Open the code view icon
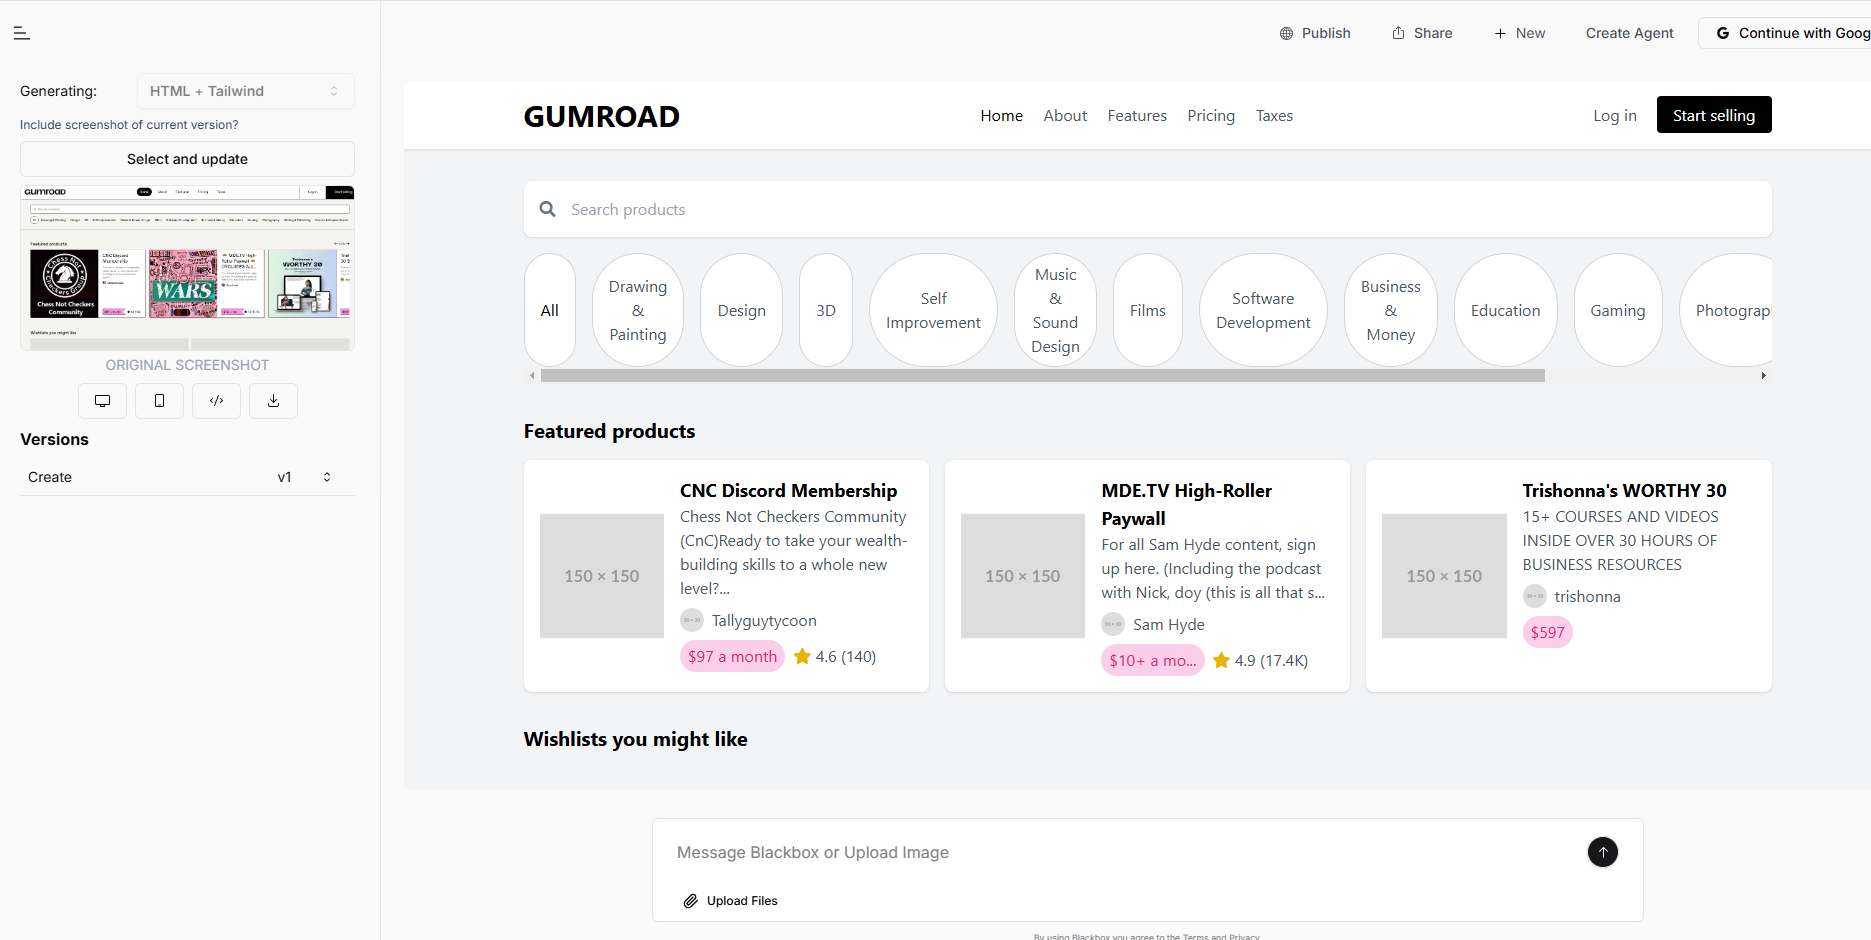 [216, 401]
